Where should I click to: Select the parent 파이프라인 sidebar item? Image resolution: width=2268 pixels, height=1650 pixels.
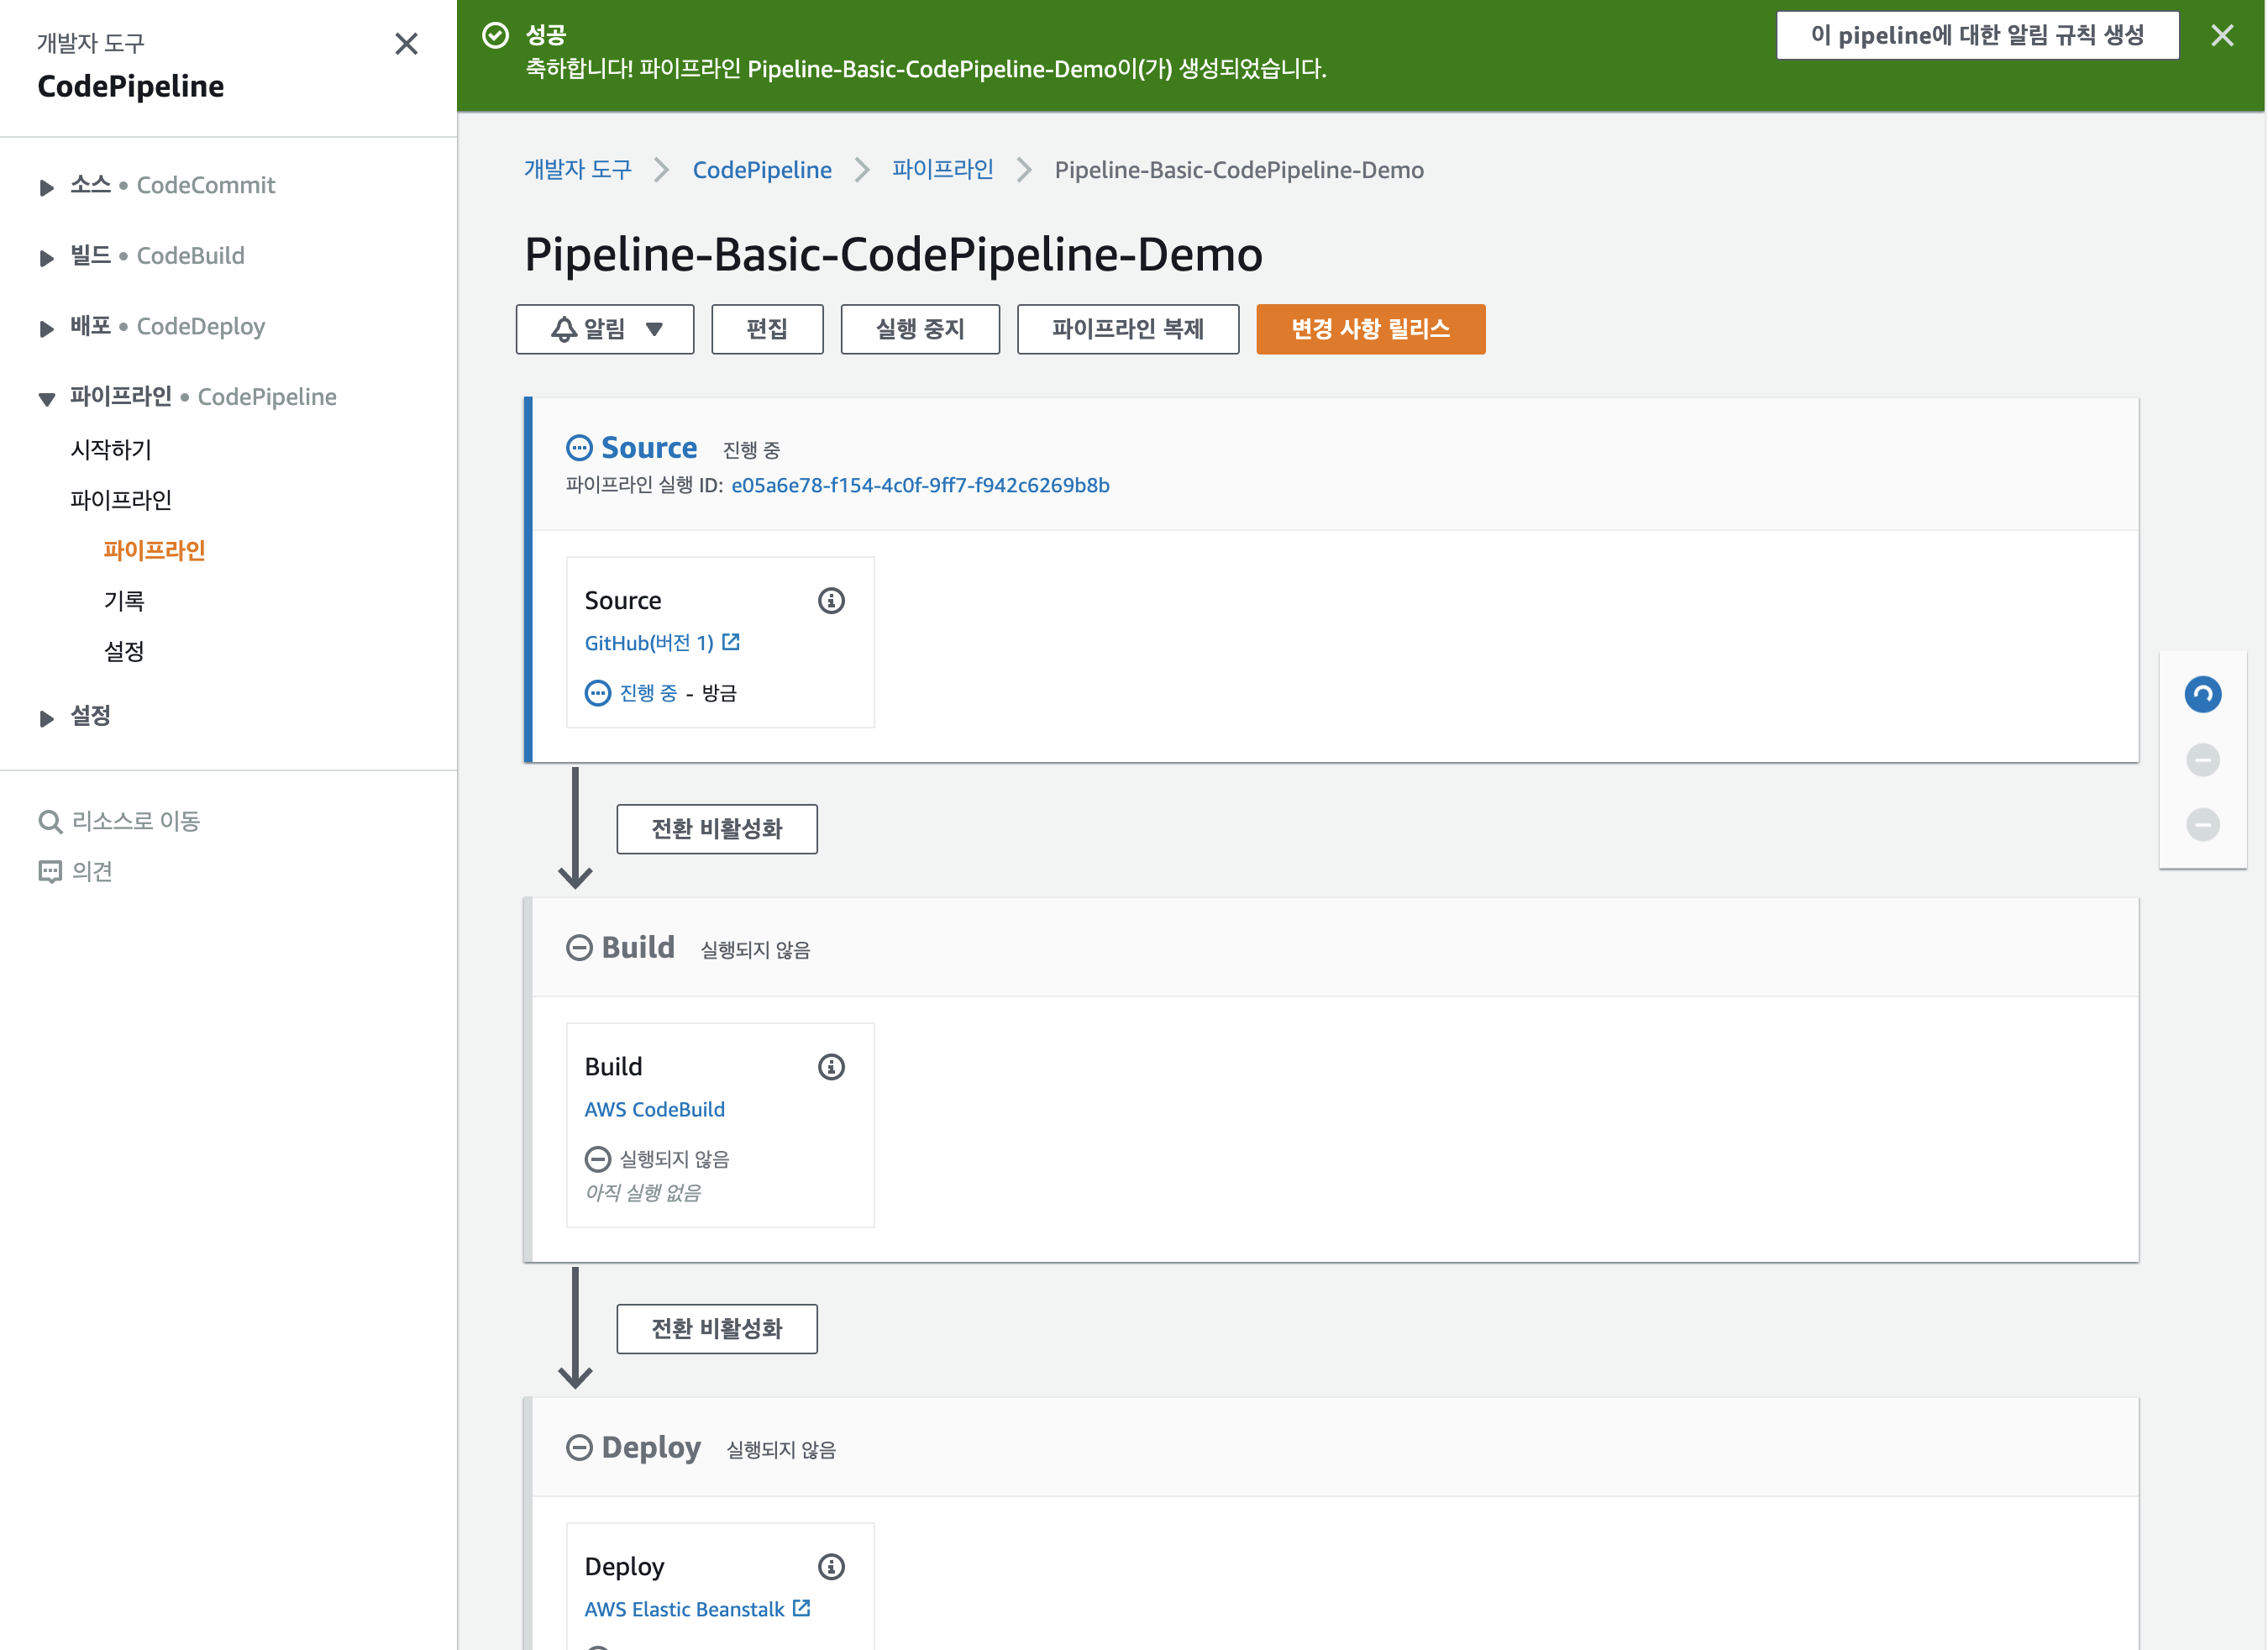point(121,500)
